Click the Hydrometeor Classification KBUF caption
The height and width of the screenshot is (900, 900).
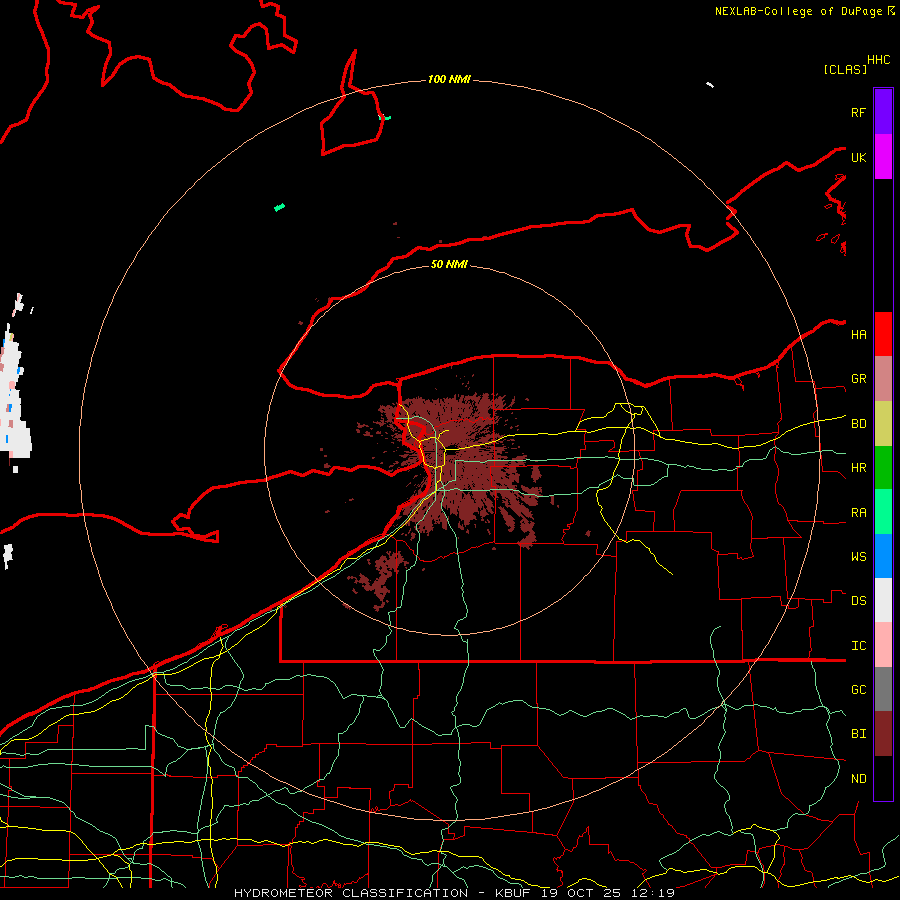tap(454, 893)
